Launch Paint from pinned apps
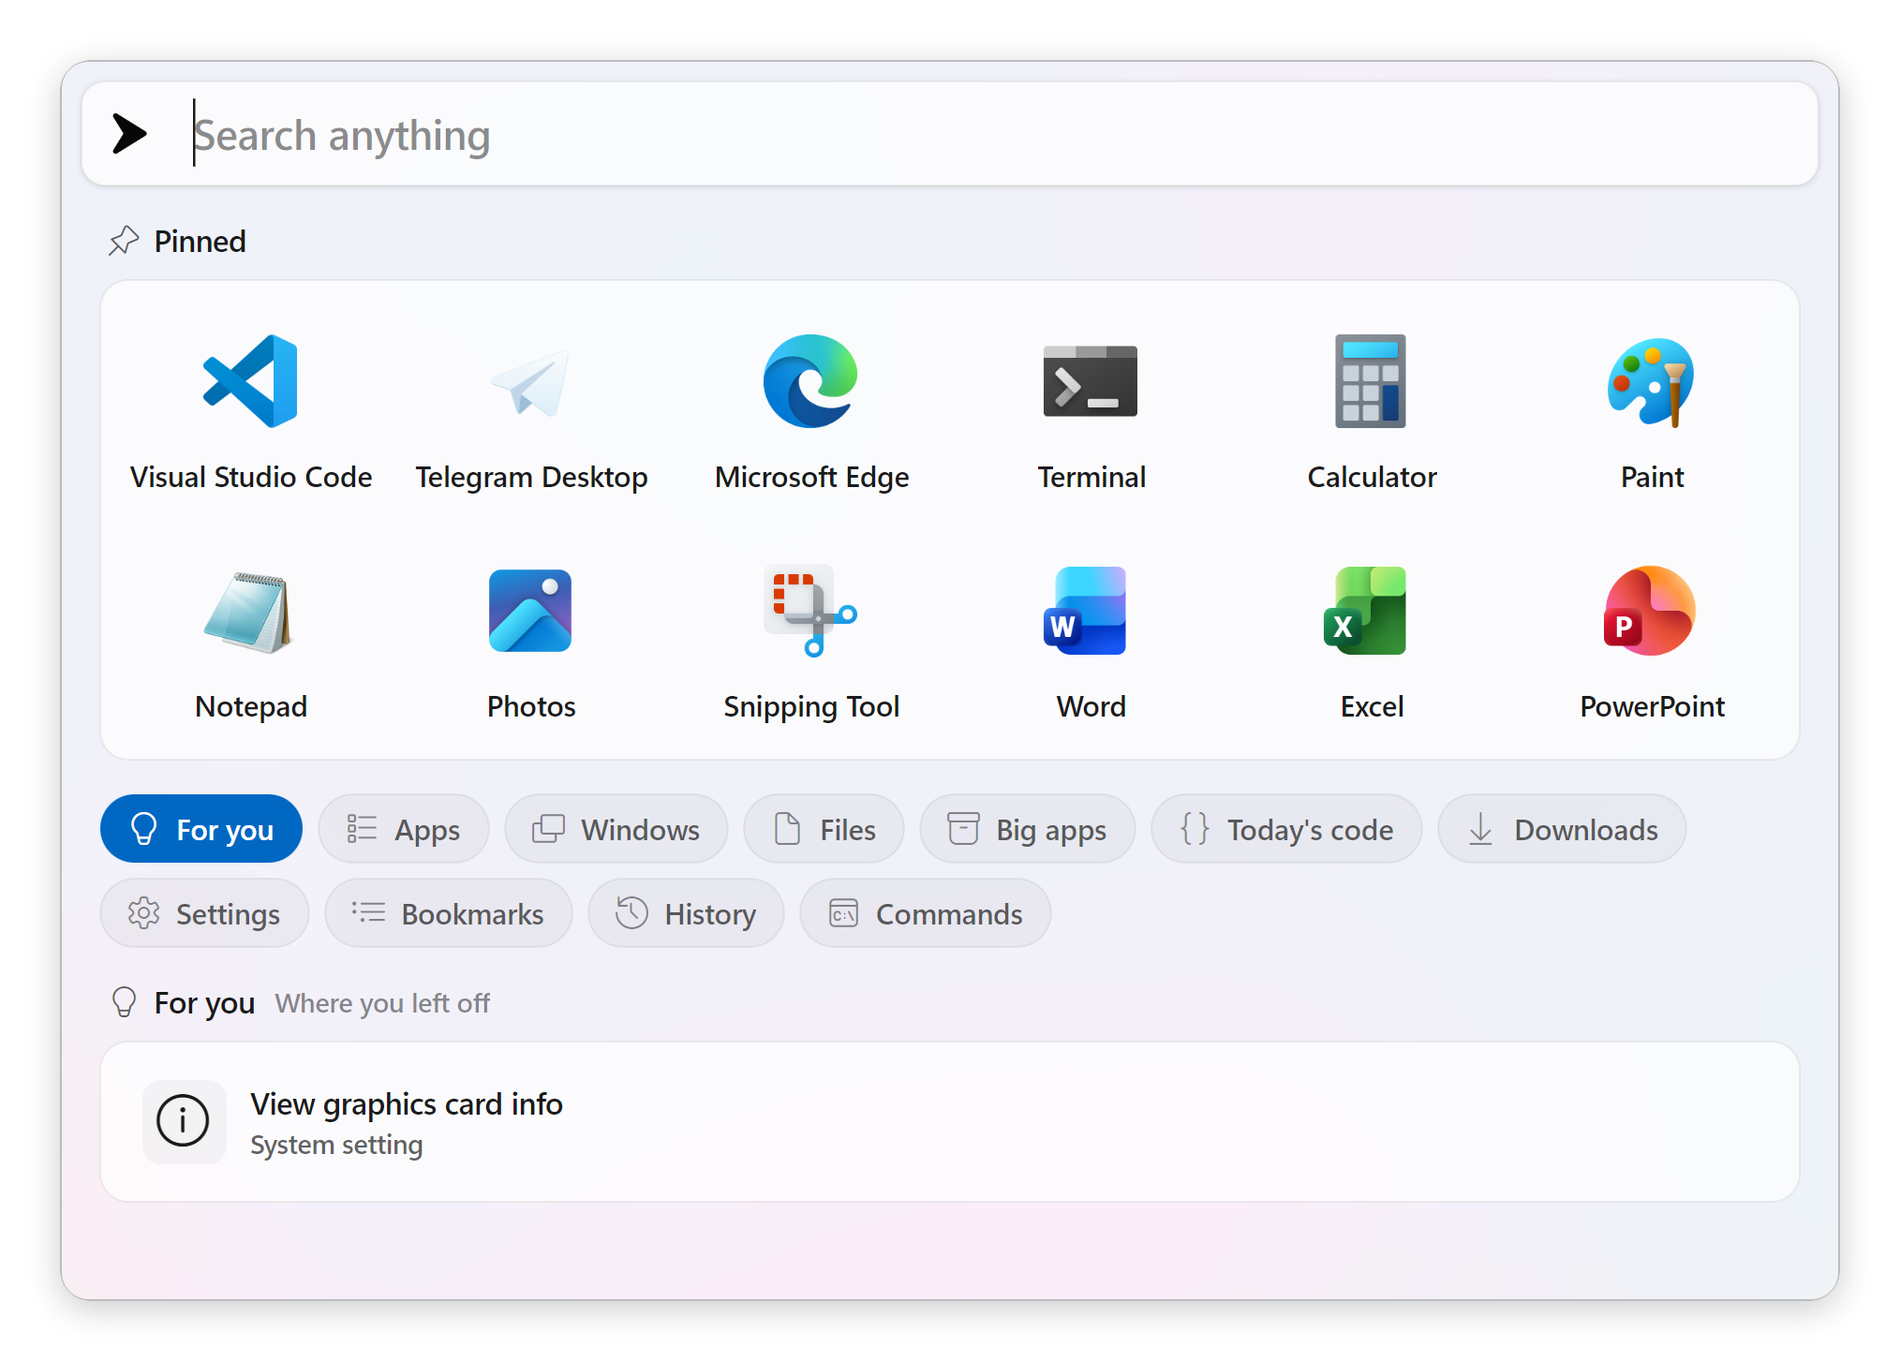 coord(1651,411)
